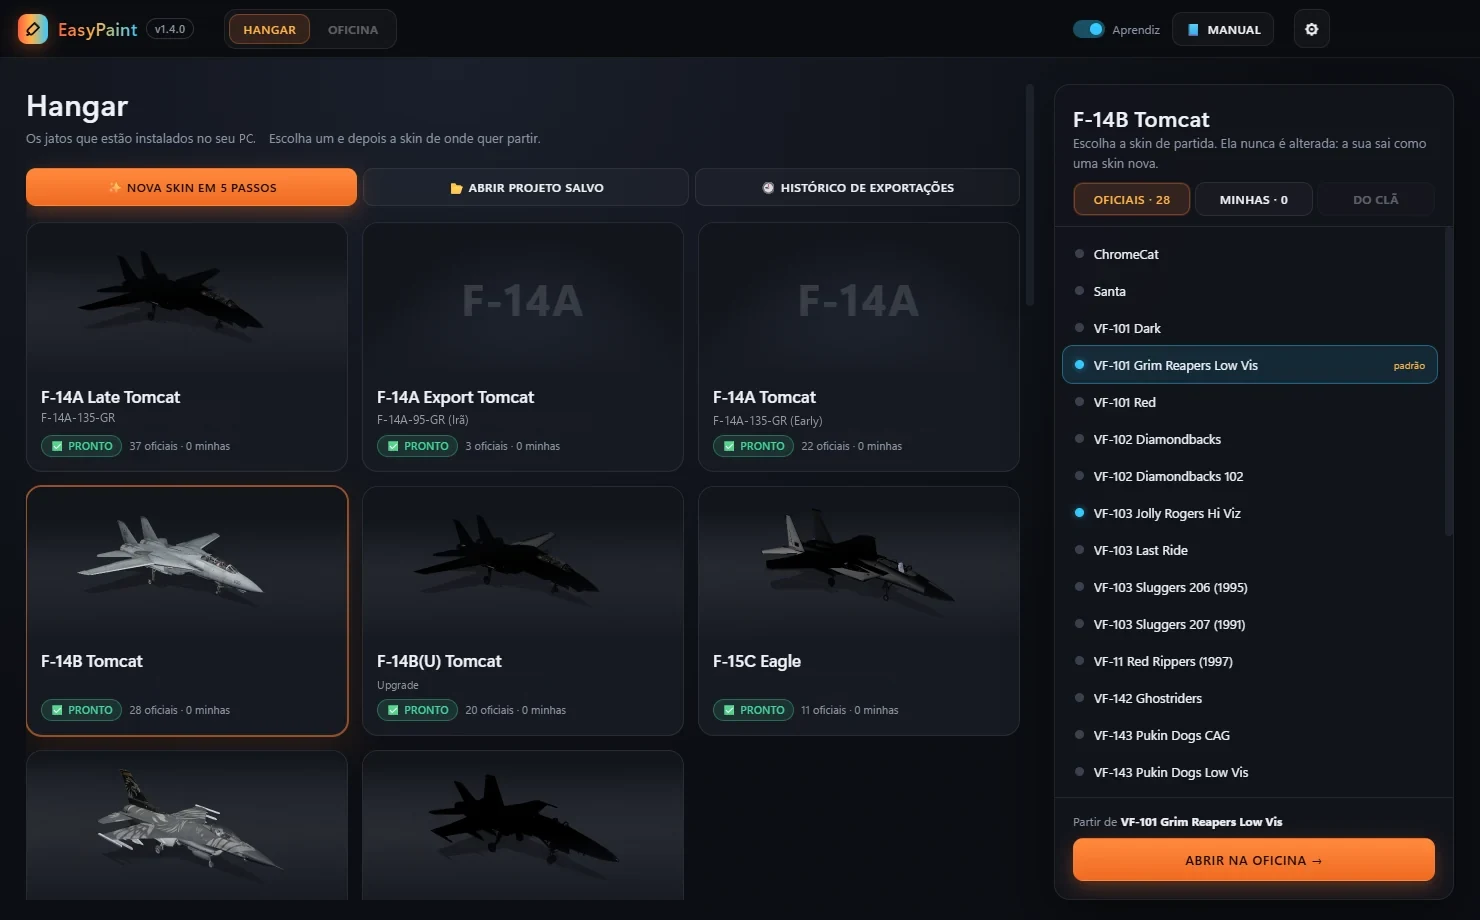Click the PRONTO badge on F-14A Tomcat card

[754, 446]
